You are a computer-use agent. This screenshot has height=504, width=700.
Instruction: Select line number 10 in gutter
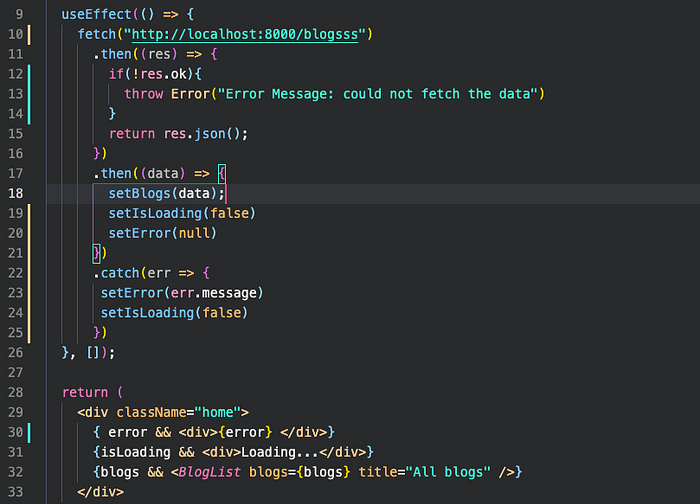coord(16,34)
